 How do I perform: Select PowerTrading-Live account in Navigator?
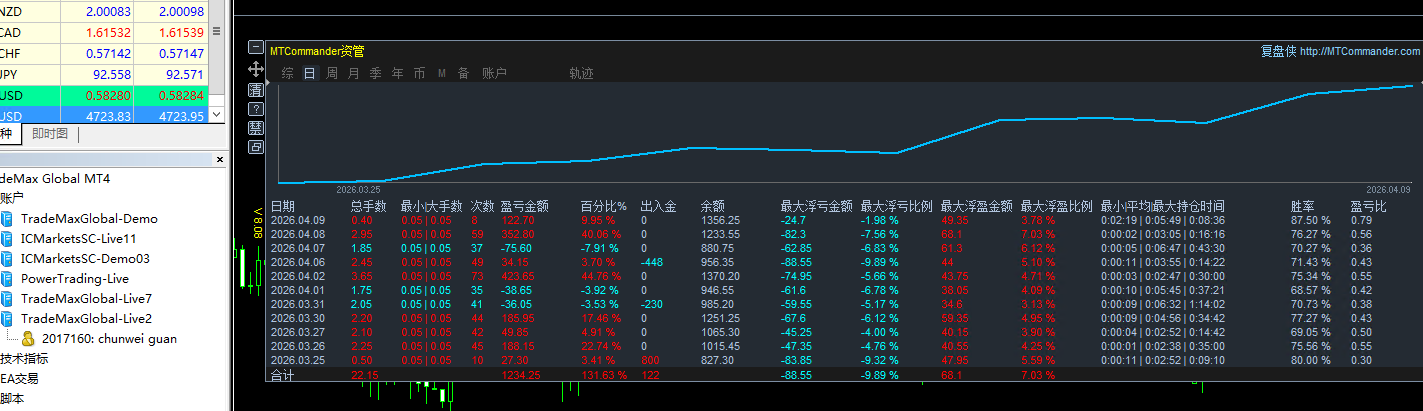pyautogui.click(x=75, y=278)
